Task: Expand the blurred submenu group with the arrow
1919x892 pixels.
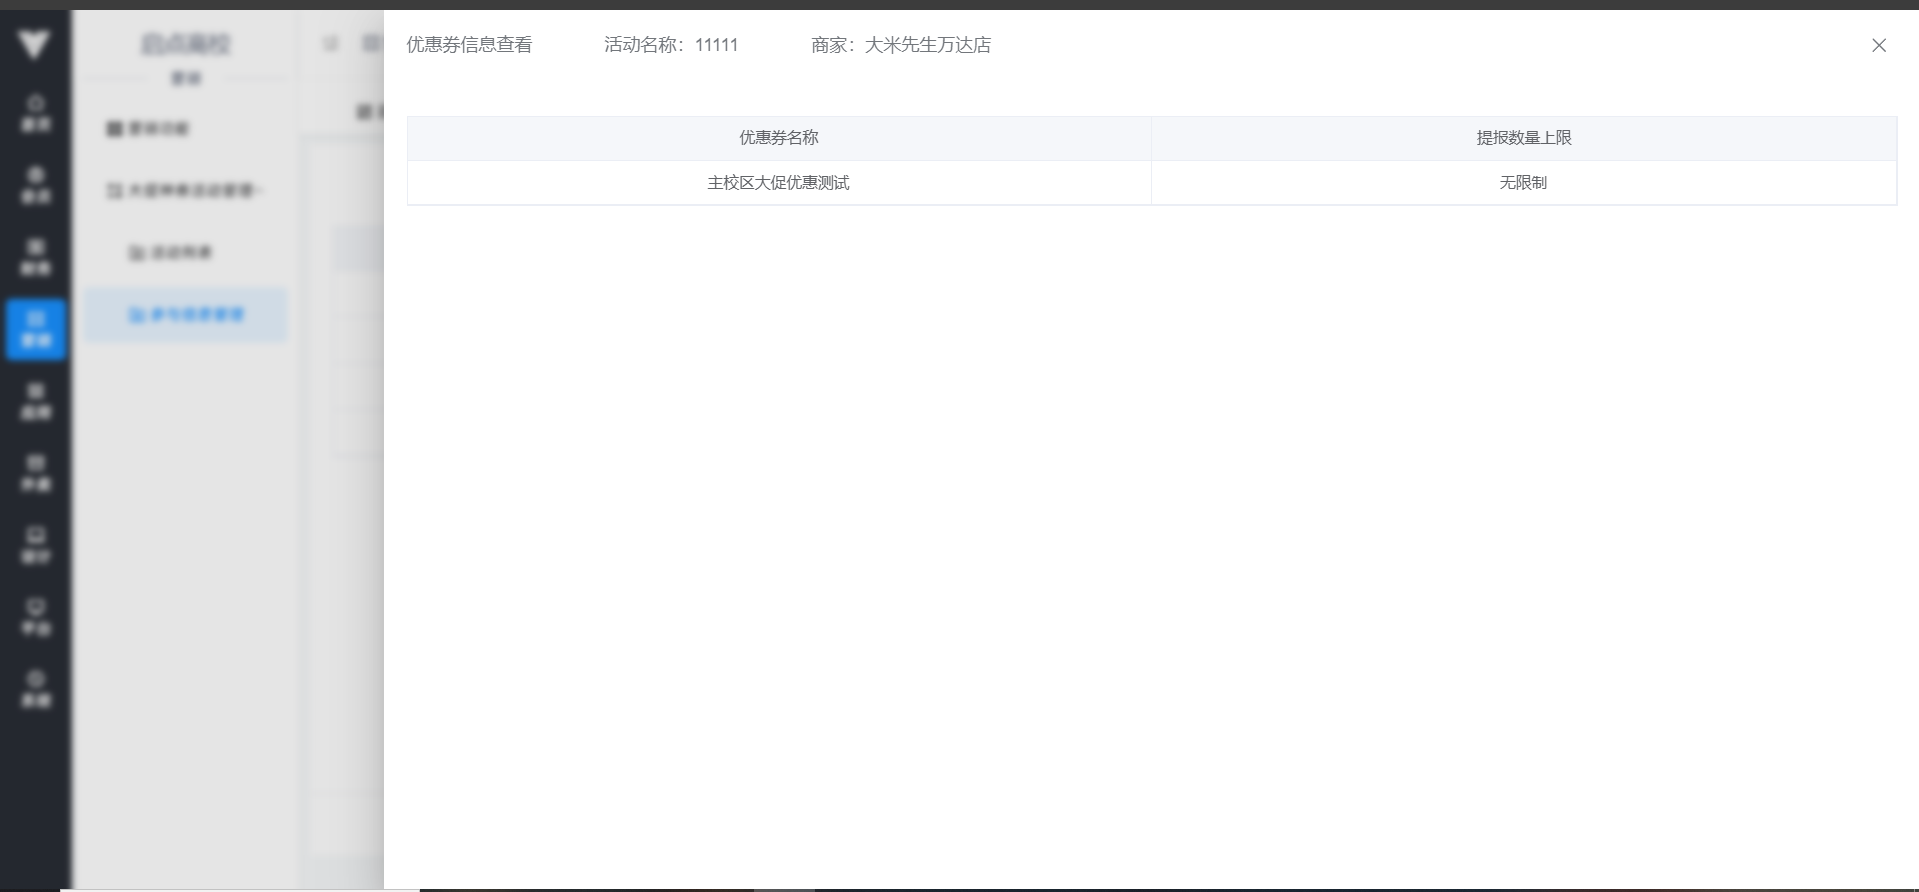Action: pos(185,190)
